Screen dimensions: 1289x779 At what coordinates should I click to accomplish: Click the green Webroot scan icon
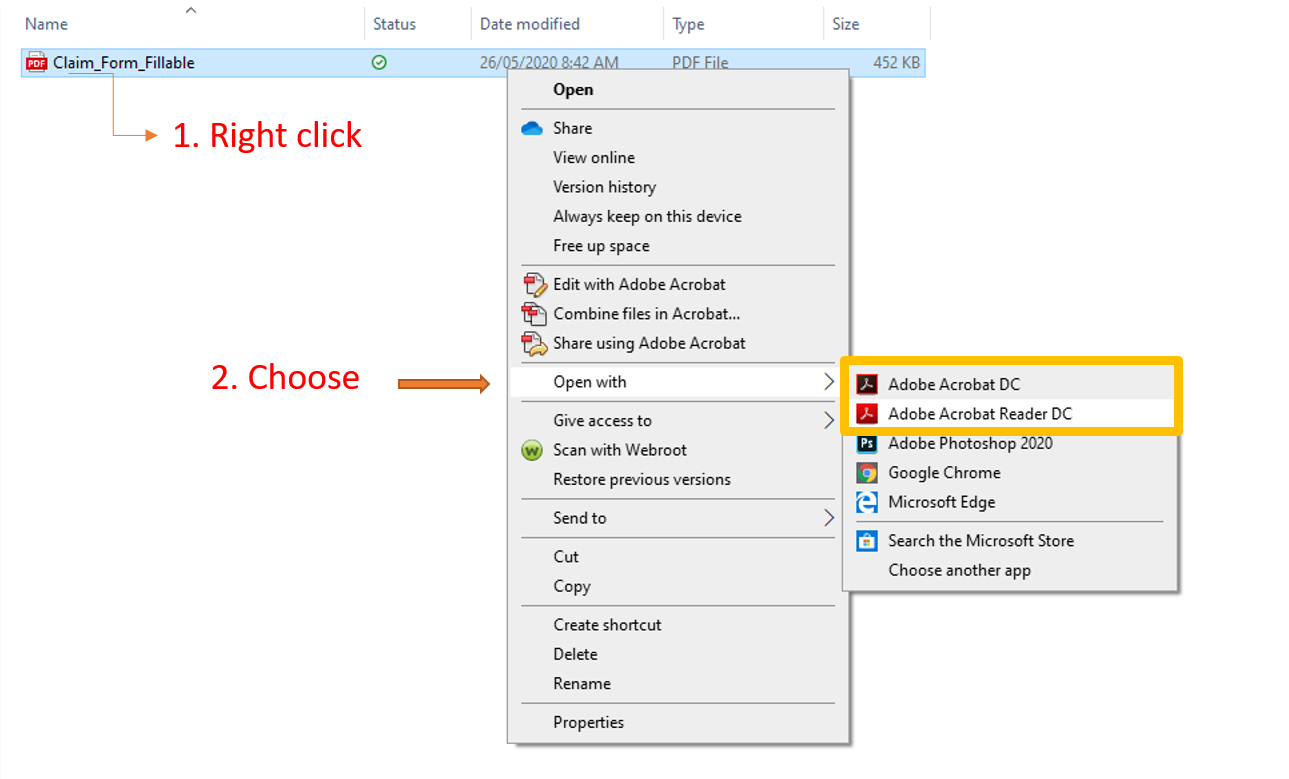click(532, 450)
